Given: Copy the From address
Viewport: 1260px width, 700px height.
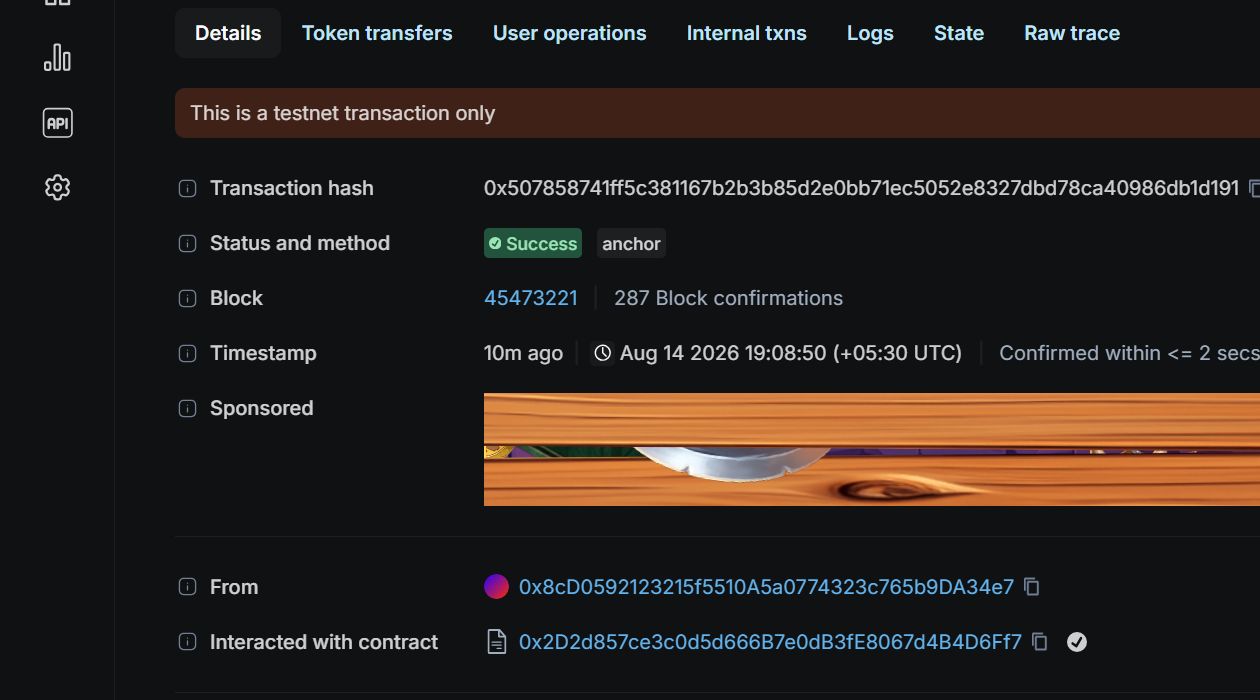Looking at the screenshot, I should coord(1032,587).
